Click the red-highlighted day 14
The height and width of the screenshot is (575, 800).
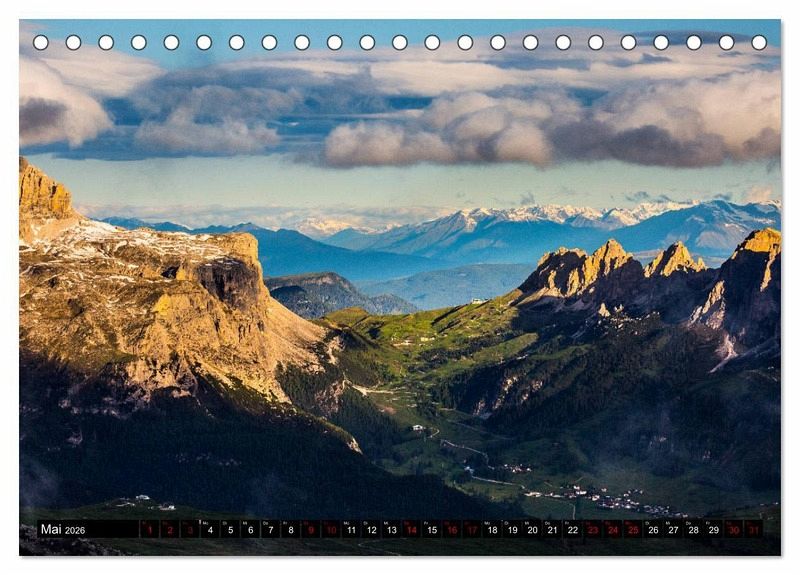[x=411, y=529]
